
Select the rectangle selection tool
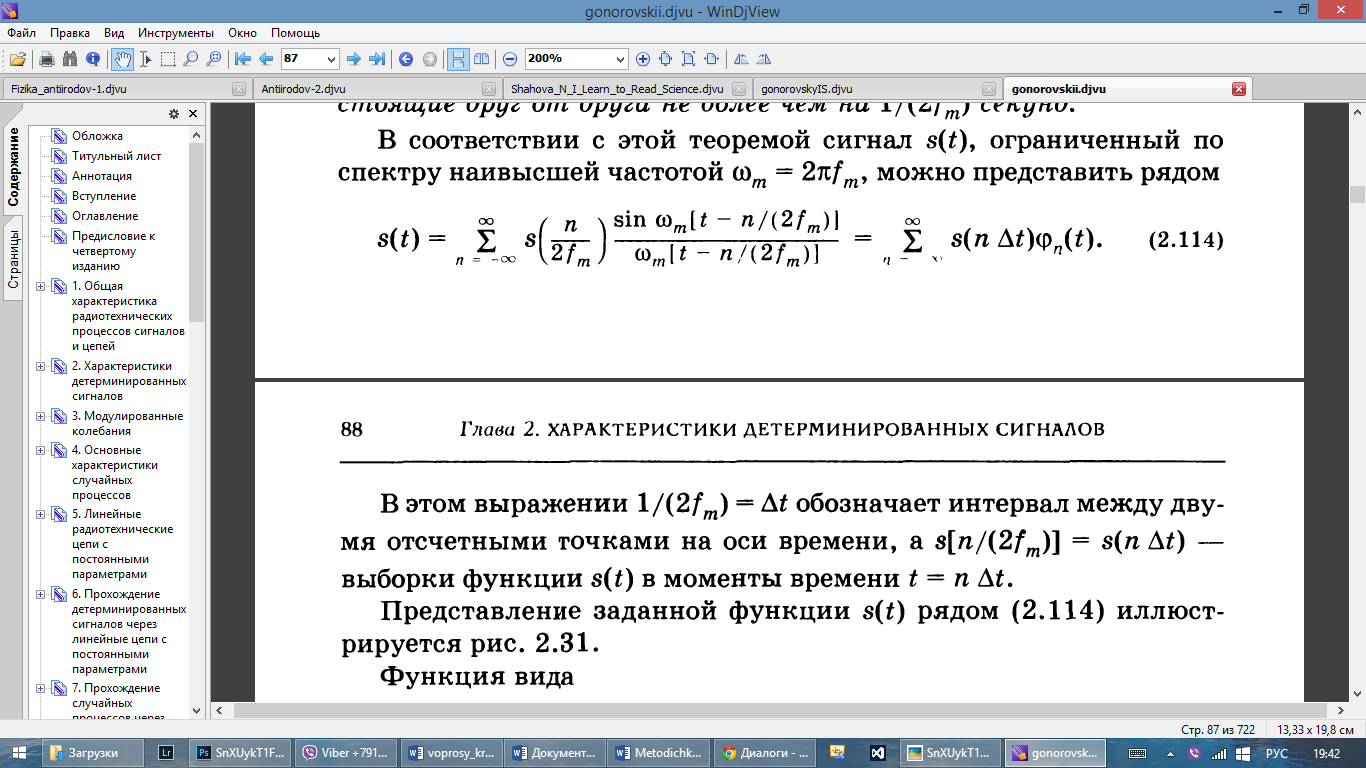click(x=168, y=59)
